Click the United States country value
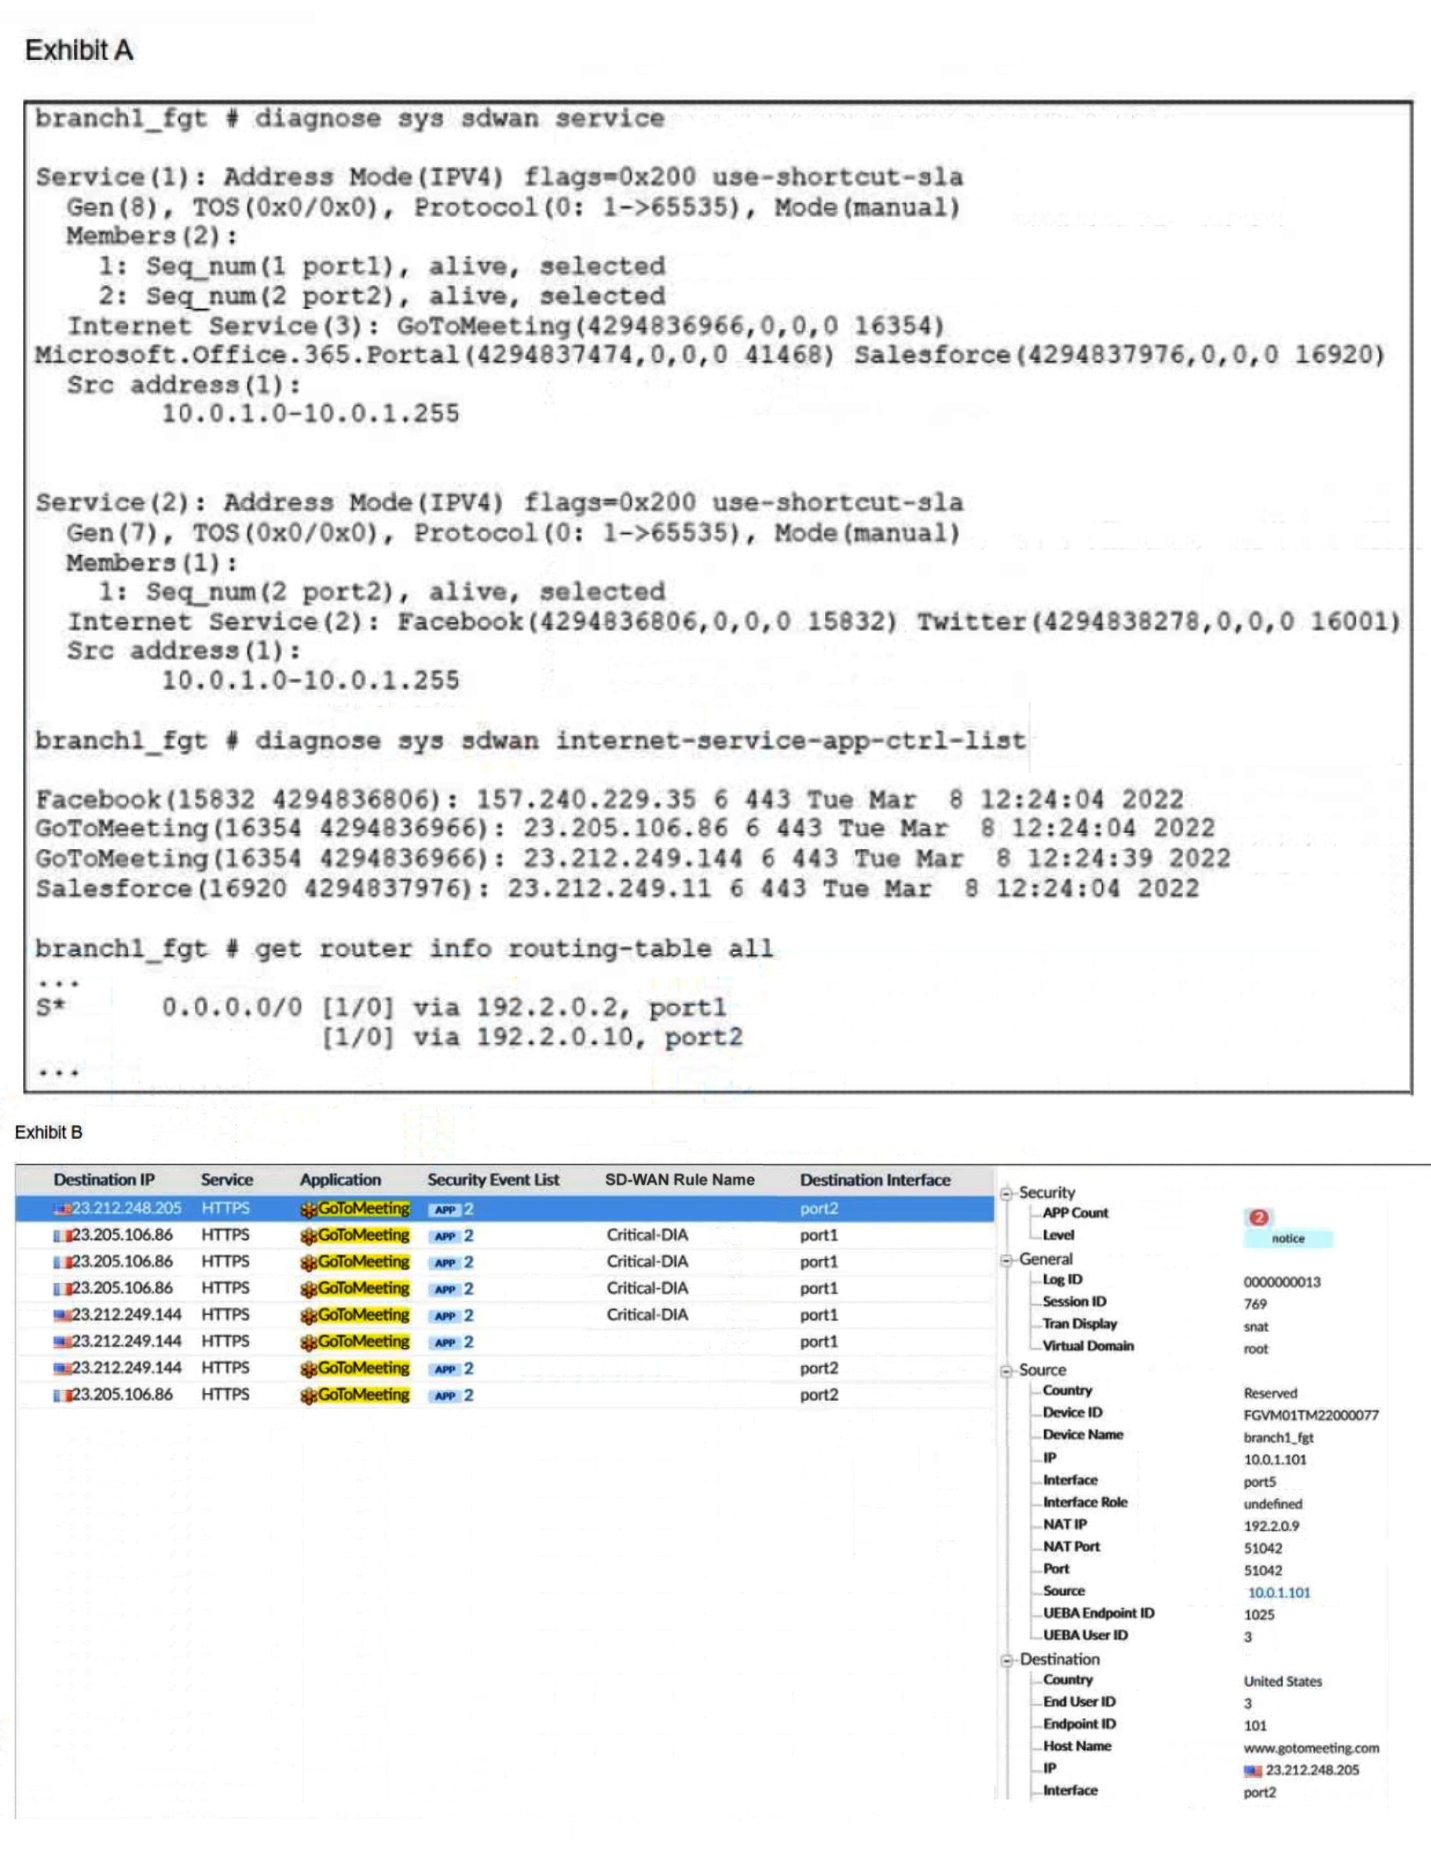Viewport: 1431px width, 1854px height. coord(1282,1682)
